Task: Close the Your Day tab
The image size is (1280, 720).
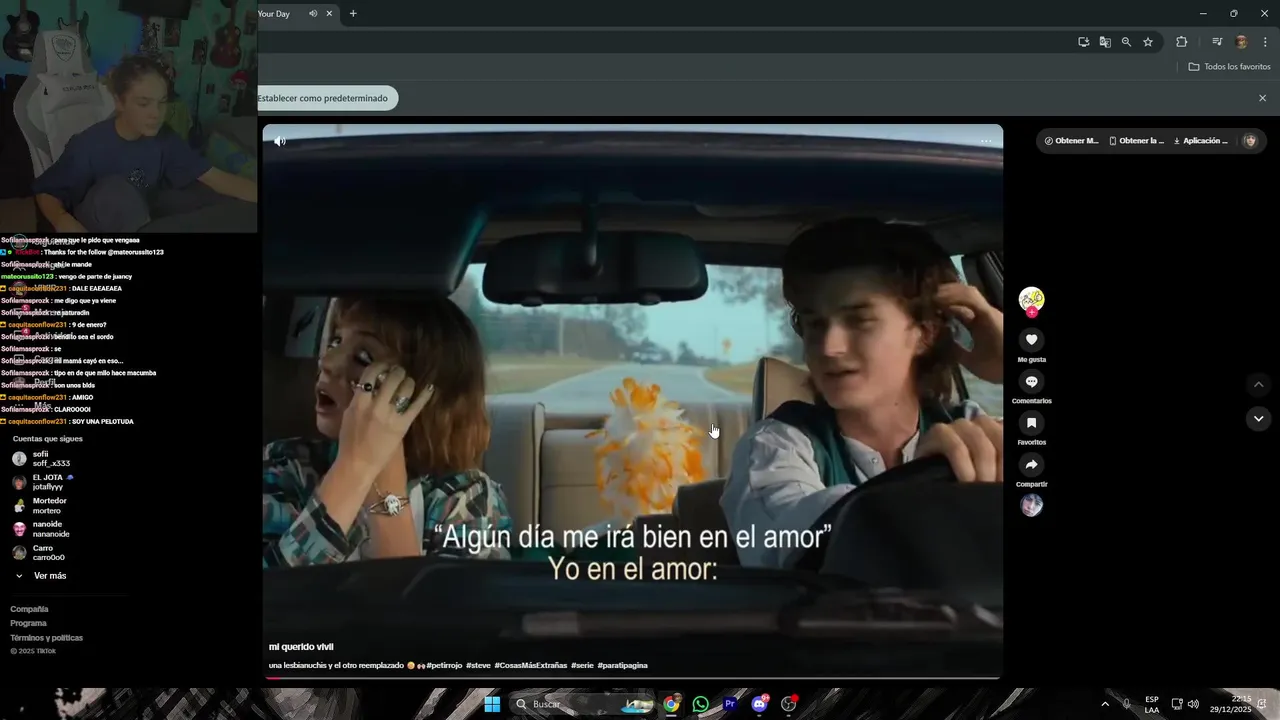Action: click(329, 13)
